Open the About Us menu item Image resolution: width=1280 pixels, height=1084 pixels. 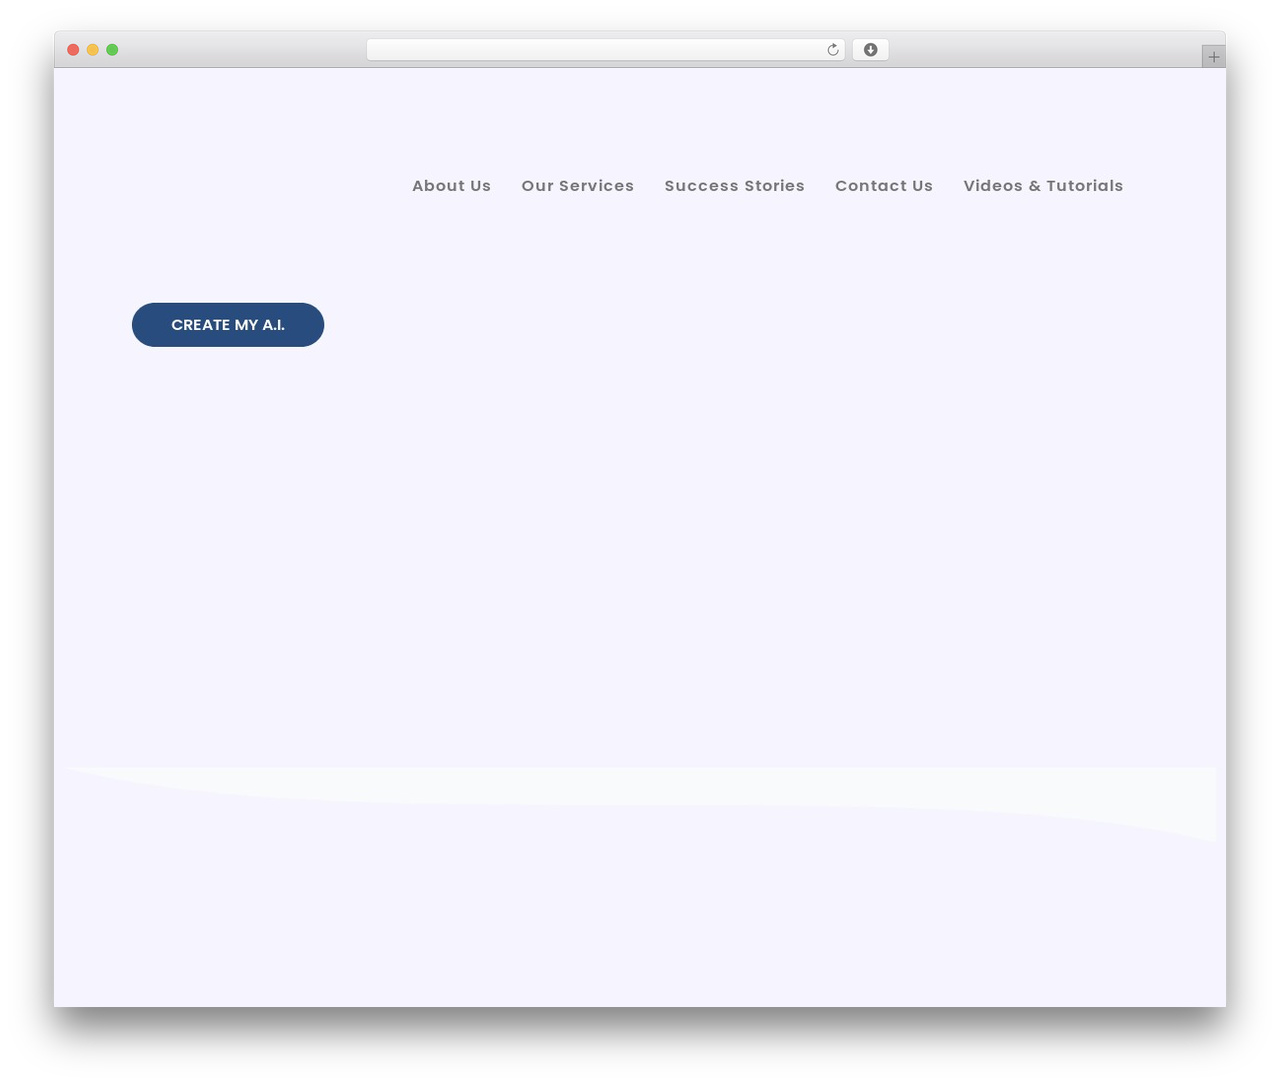(x=451, y=186)
